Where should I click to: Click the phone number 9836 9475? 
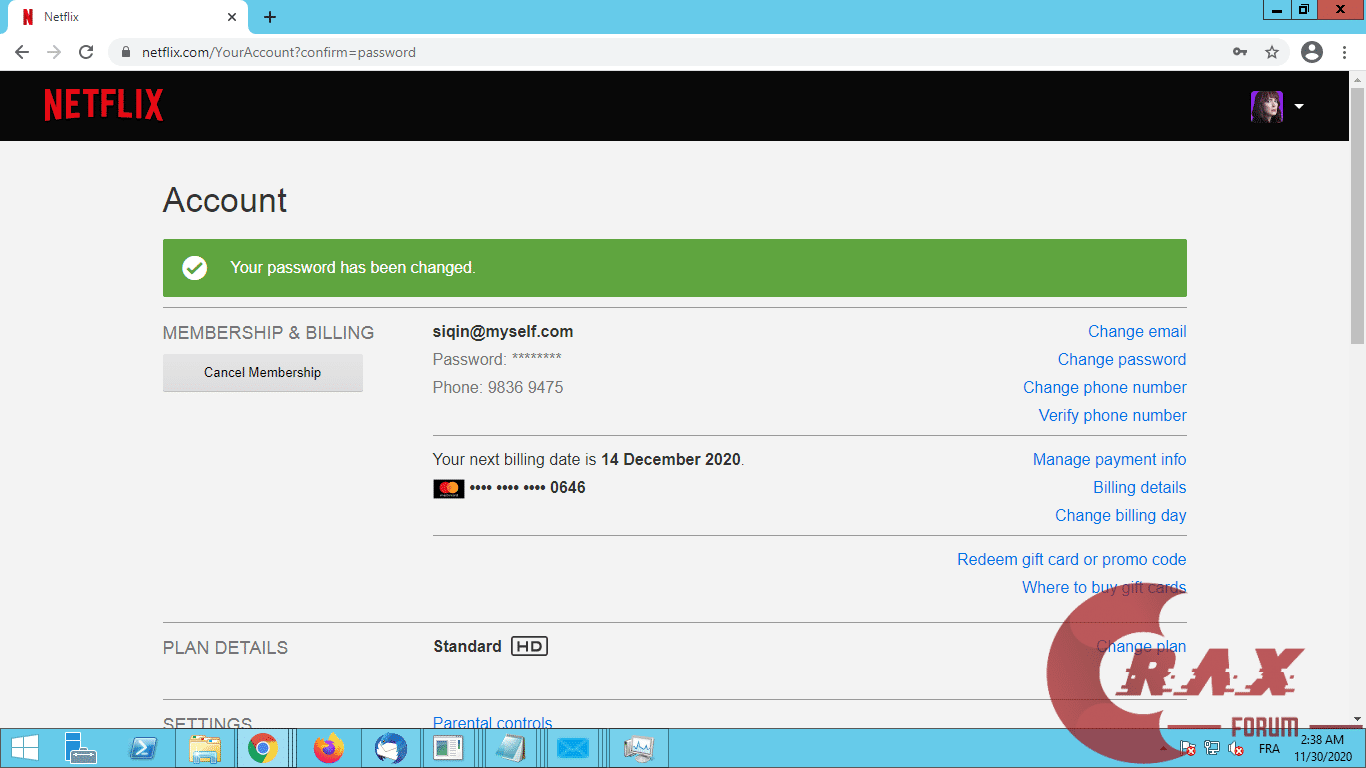pyautogui.click(x=525, y=388)
